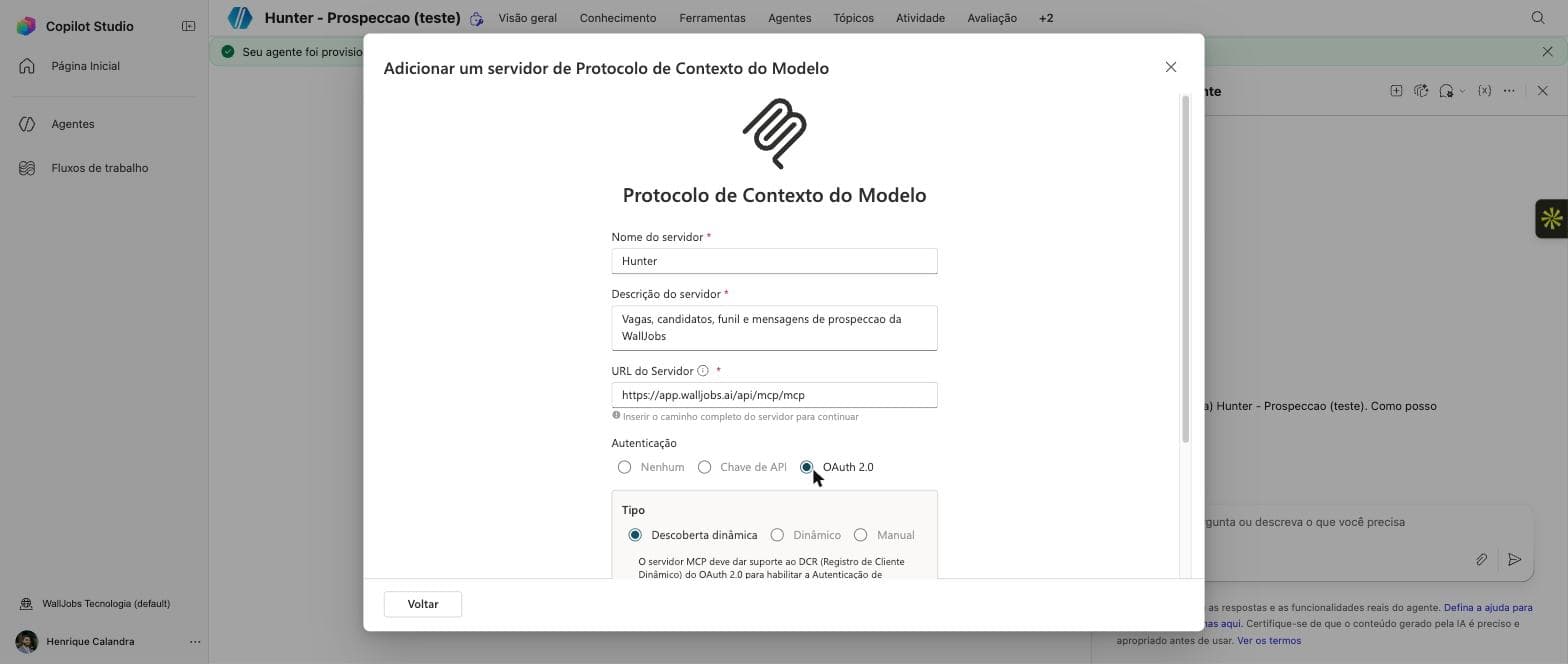
Task: Click Henrique Calandra profile avatar
Action: (27, 642)
